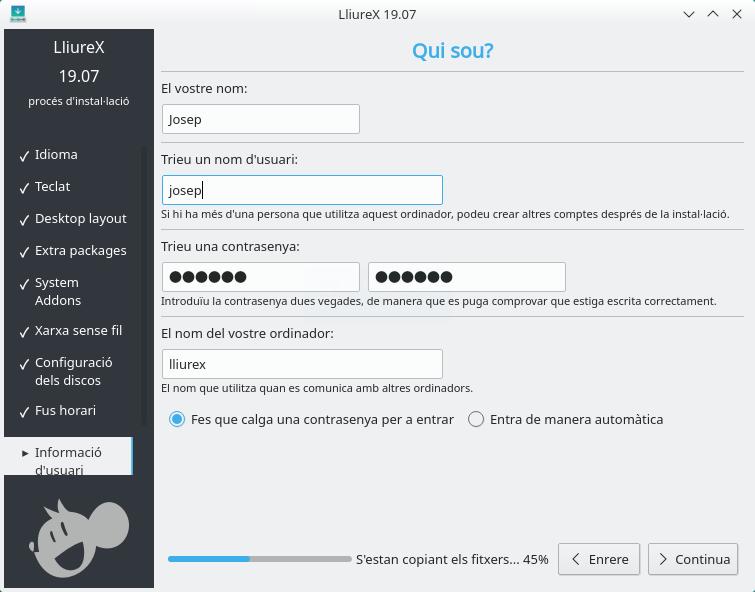
Task: Minimize the LliureX 19.07 window
Action: point(689,14)
